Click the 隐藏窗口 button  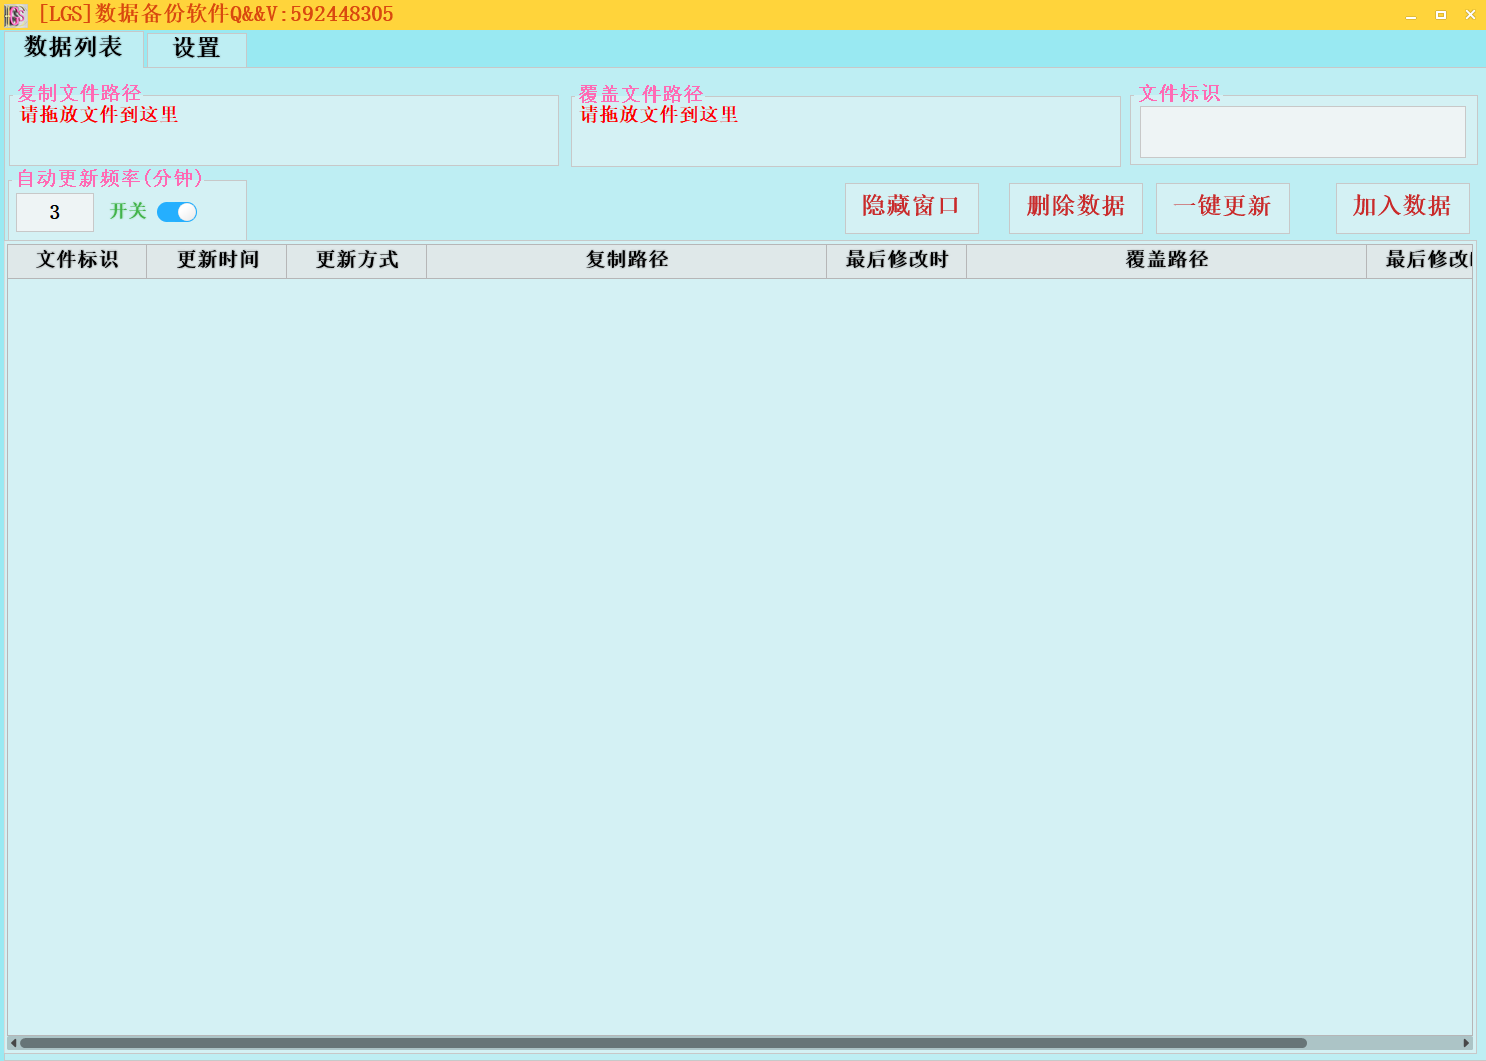click(x=912, y=208)
